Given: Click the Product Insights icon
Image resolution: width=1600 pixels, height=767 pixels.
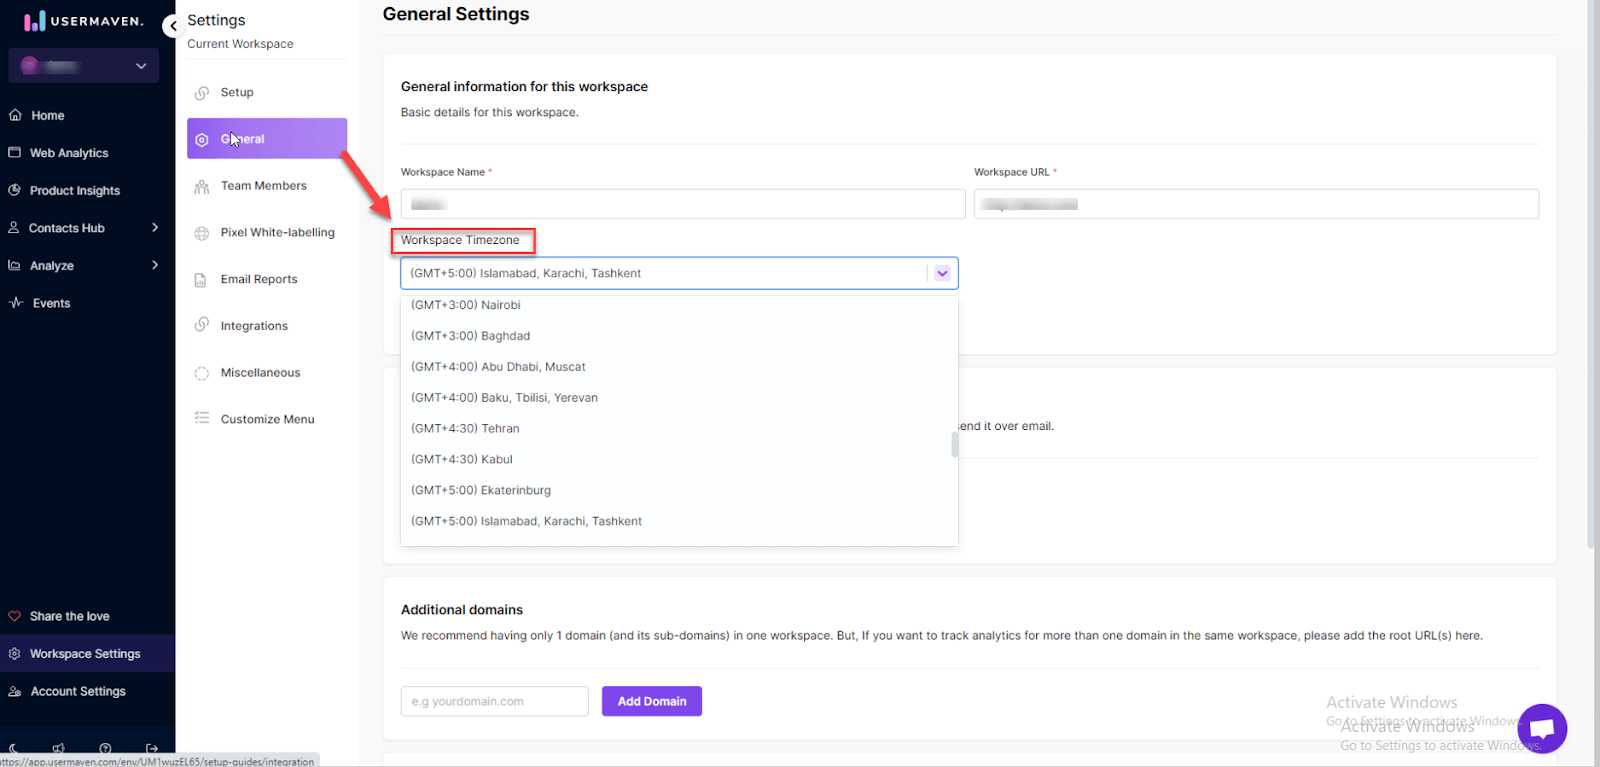Looking at the screenshot, I should coord(15,190).
